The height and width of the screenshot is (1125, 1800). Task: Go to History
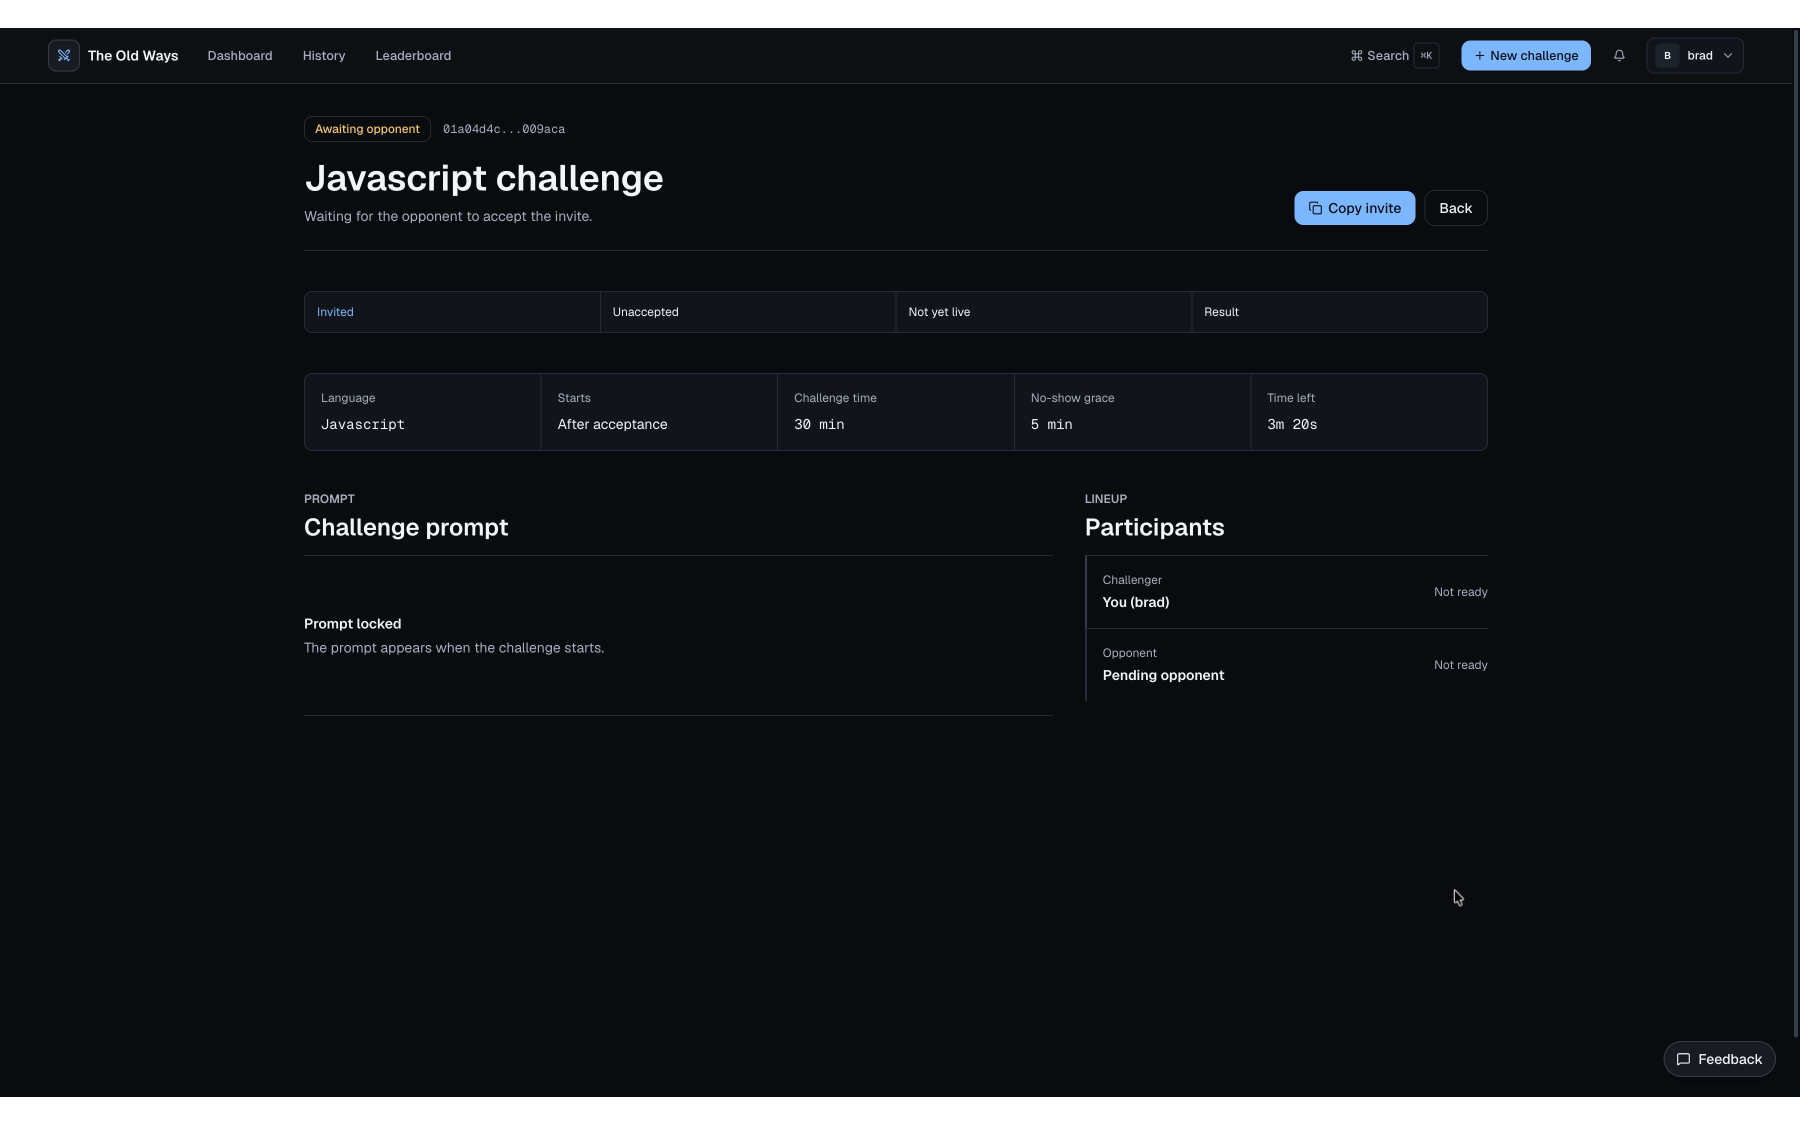coord(324,56)
